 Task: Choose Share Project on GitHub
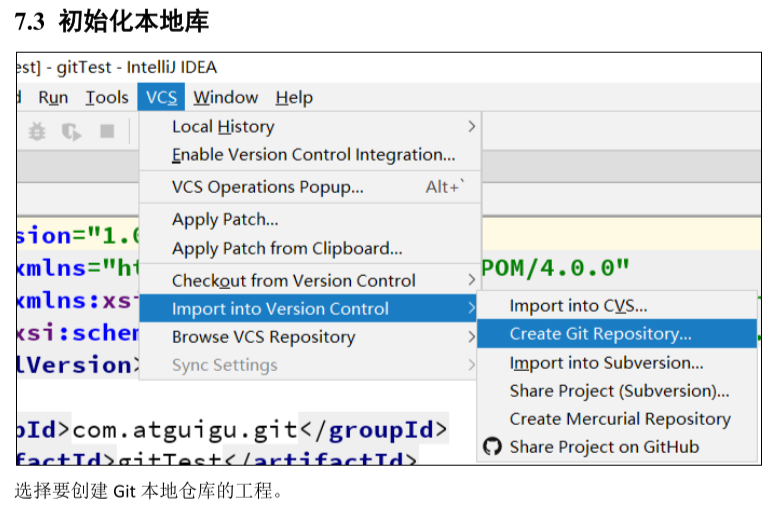pyautogui.click(x=617, y=447)
